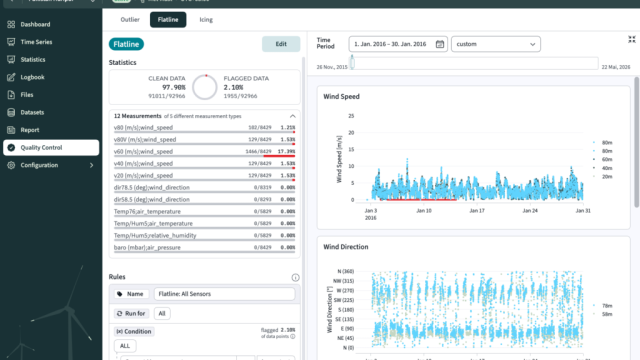Image resolution: width=640 pixels, height=360 pixels.
Task: Click the Name label button
Action: click(131, 294)
